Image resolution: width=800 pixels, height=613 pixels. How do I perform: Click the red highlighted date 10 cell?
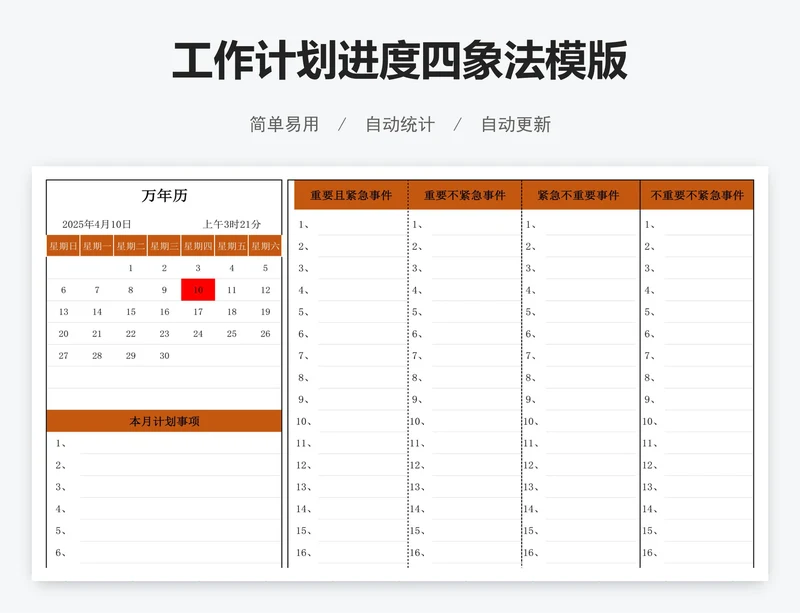tap(198, 290)
